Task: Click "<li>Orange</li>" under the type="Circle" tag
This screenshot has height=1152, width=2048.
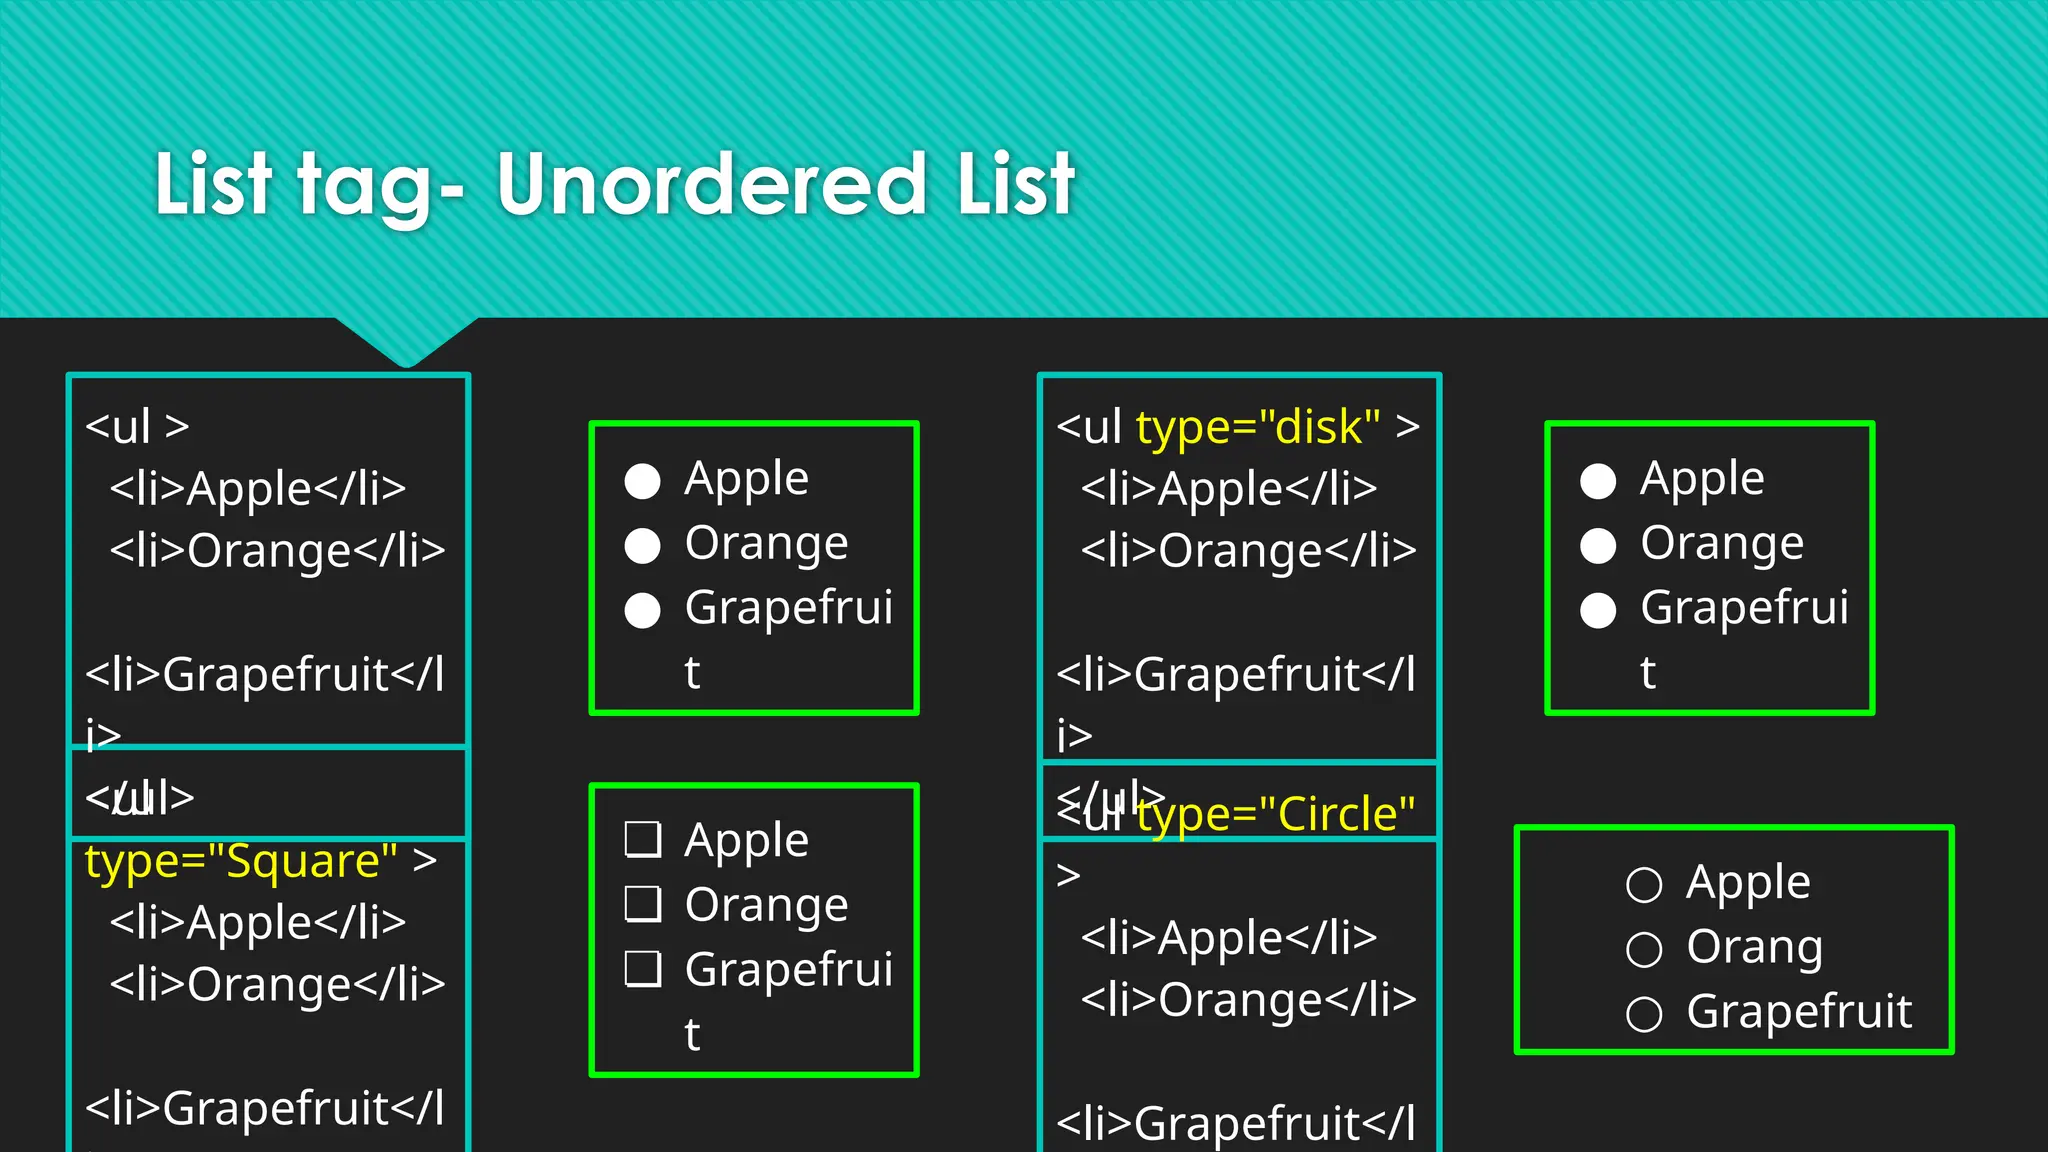Action: point(1249,1000)
